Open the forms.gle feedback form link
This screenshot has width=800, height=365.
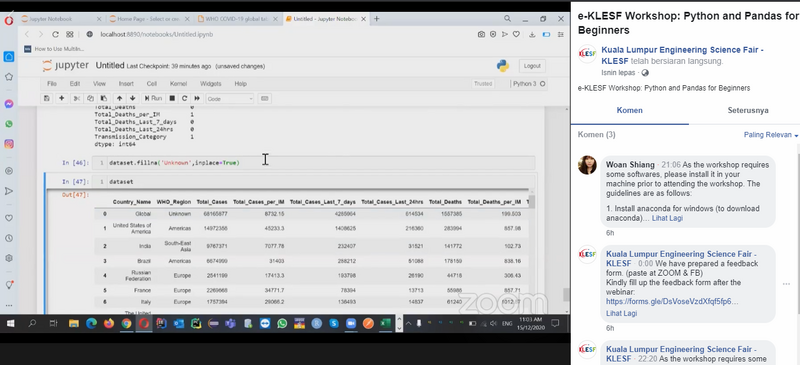click(x=672, y=302)
